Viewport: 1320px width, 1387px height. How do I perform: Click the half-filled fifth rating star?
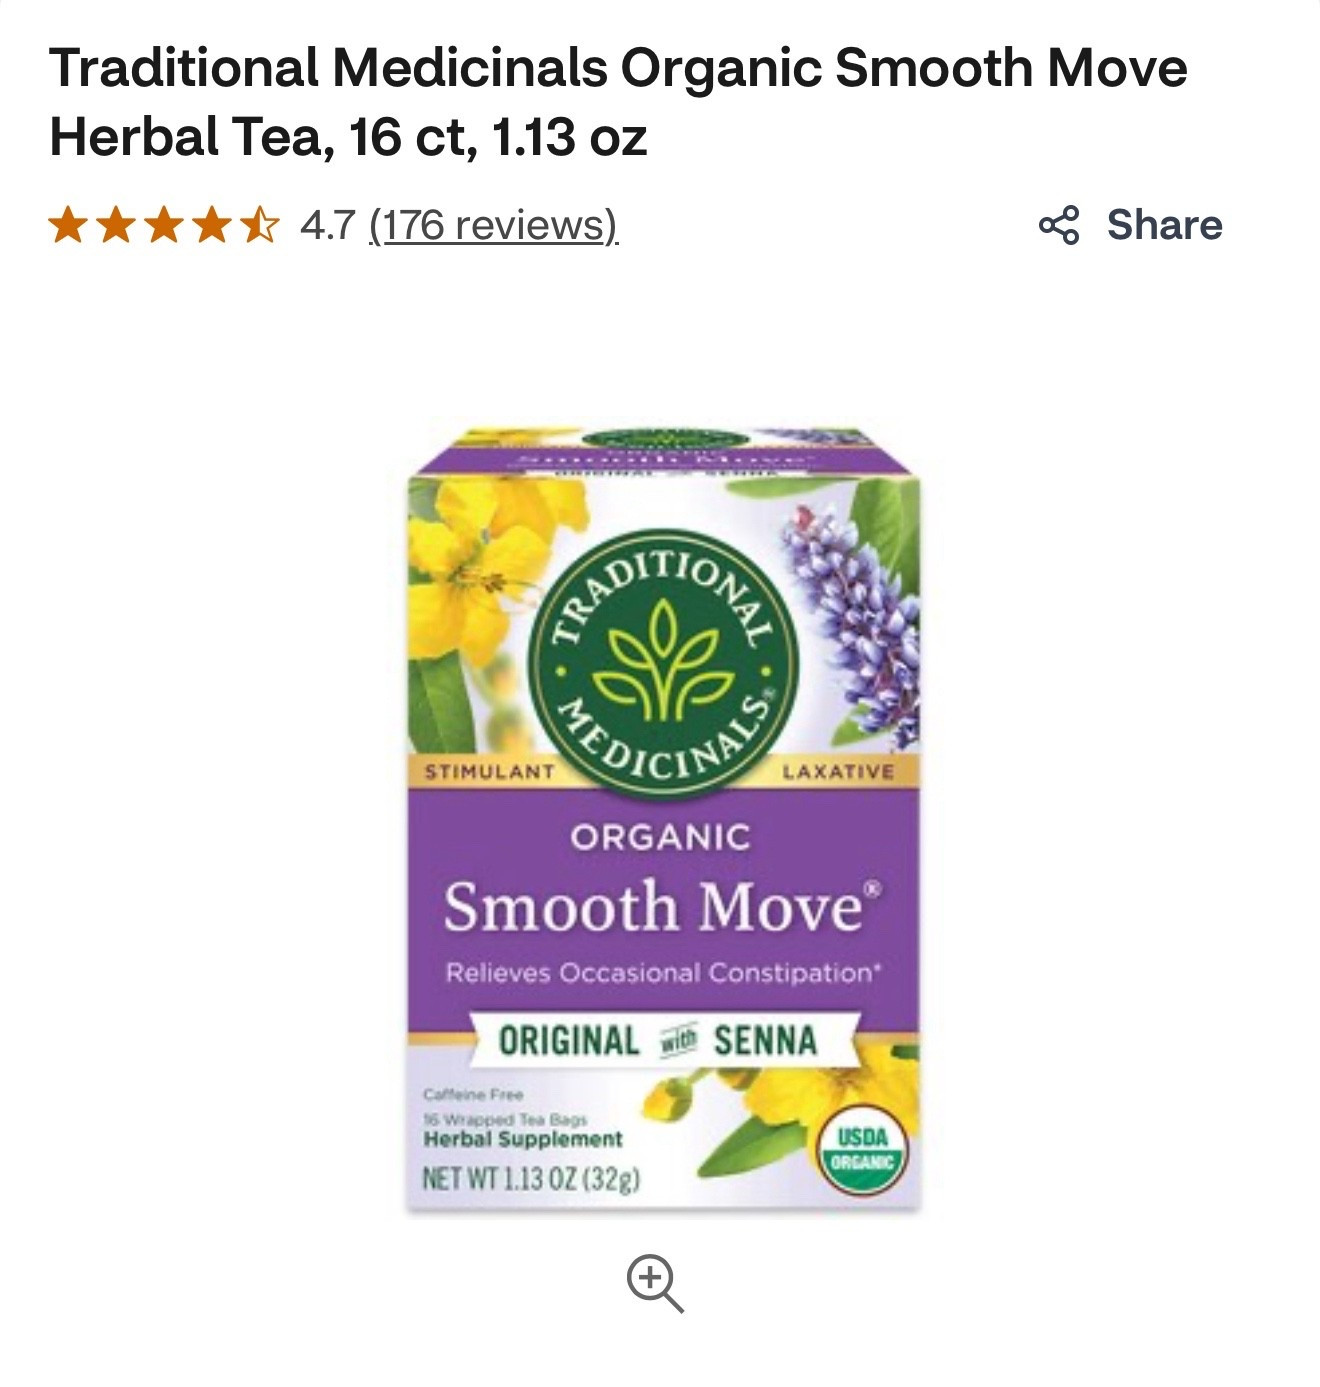point(258,225)
